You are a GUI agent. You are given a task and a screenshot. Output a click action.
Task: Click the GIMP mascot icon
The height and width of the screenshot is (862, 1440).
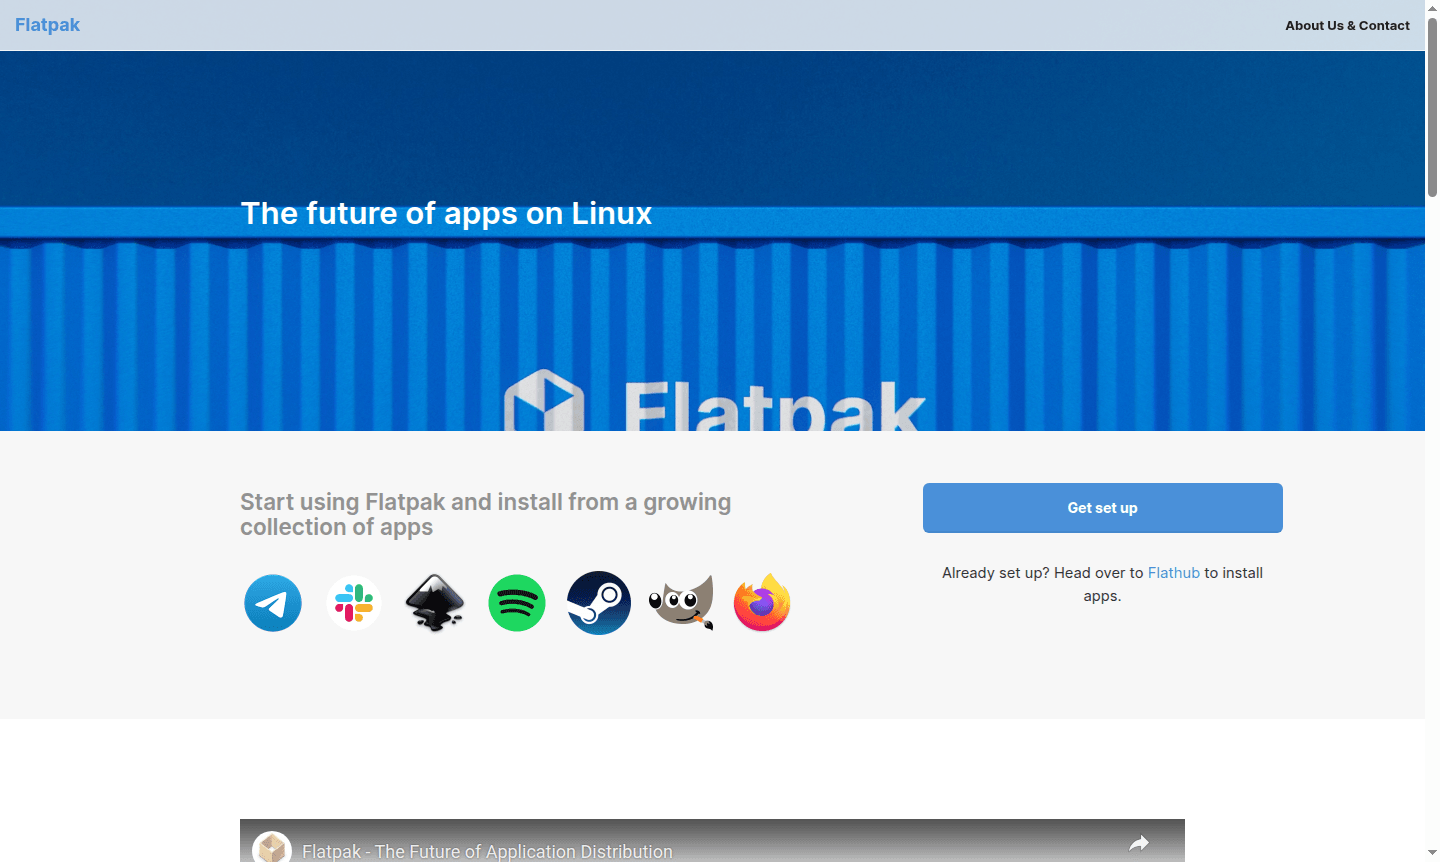680,602
